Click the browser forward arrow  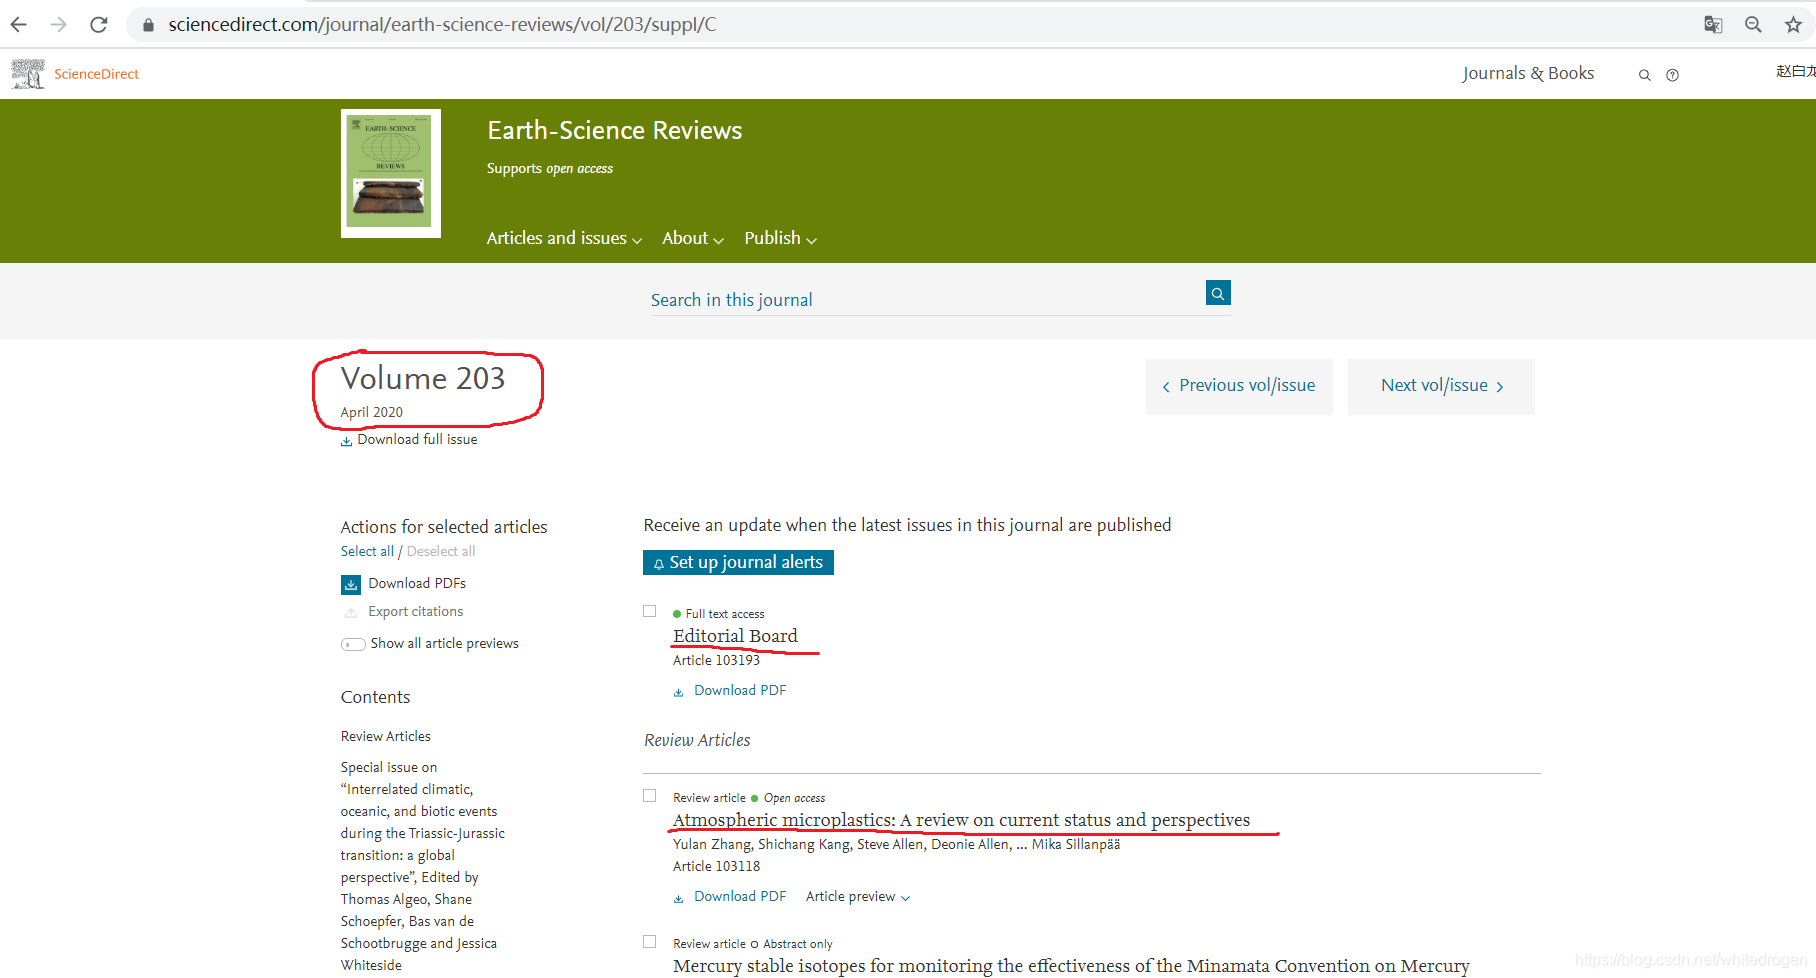(x=58, y=25)
